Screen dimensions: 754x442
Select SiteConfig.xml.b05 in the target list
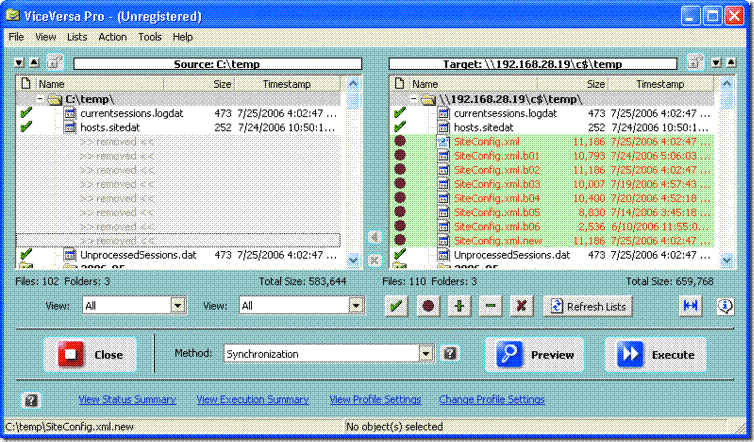497,212
